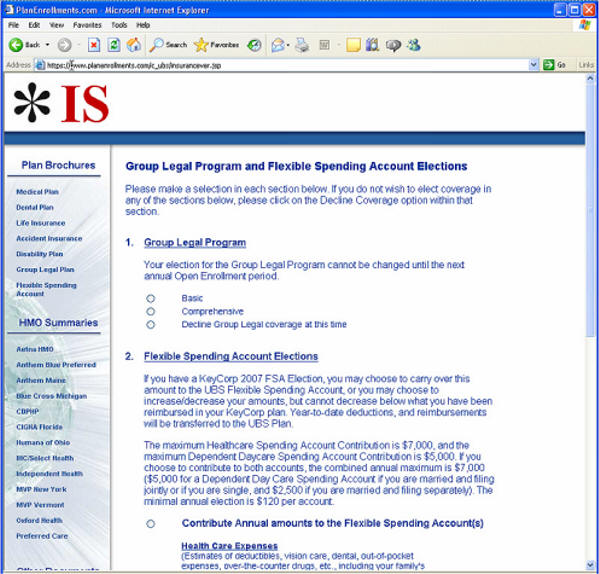Open the Disability Plan link
Viewport: 599px width, 574px height.
39,254
